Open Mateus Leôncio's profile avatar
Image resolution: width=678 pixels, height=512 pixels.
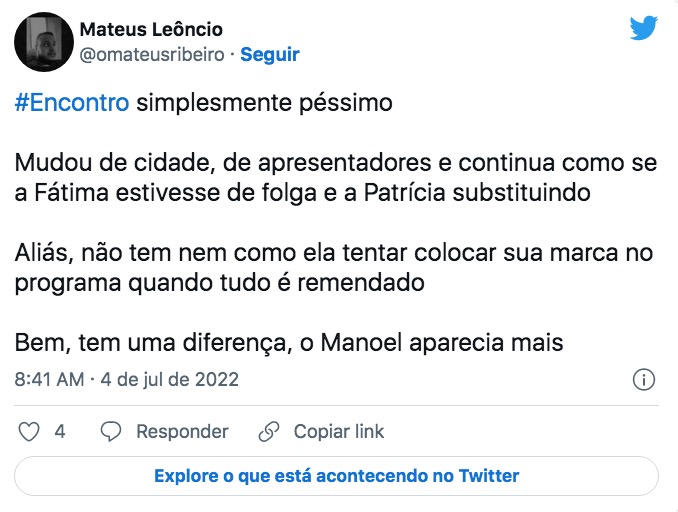pos(41,41)
